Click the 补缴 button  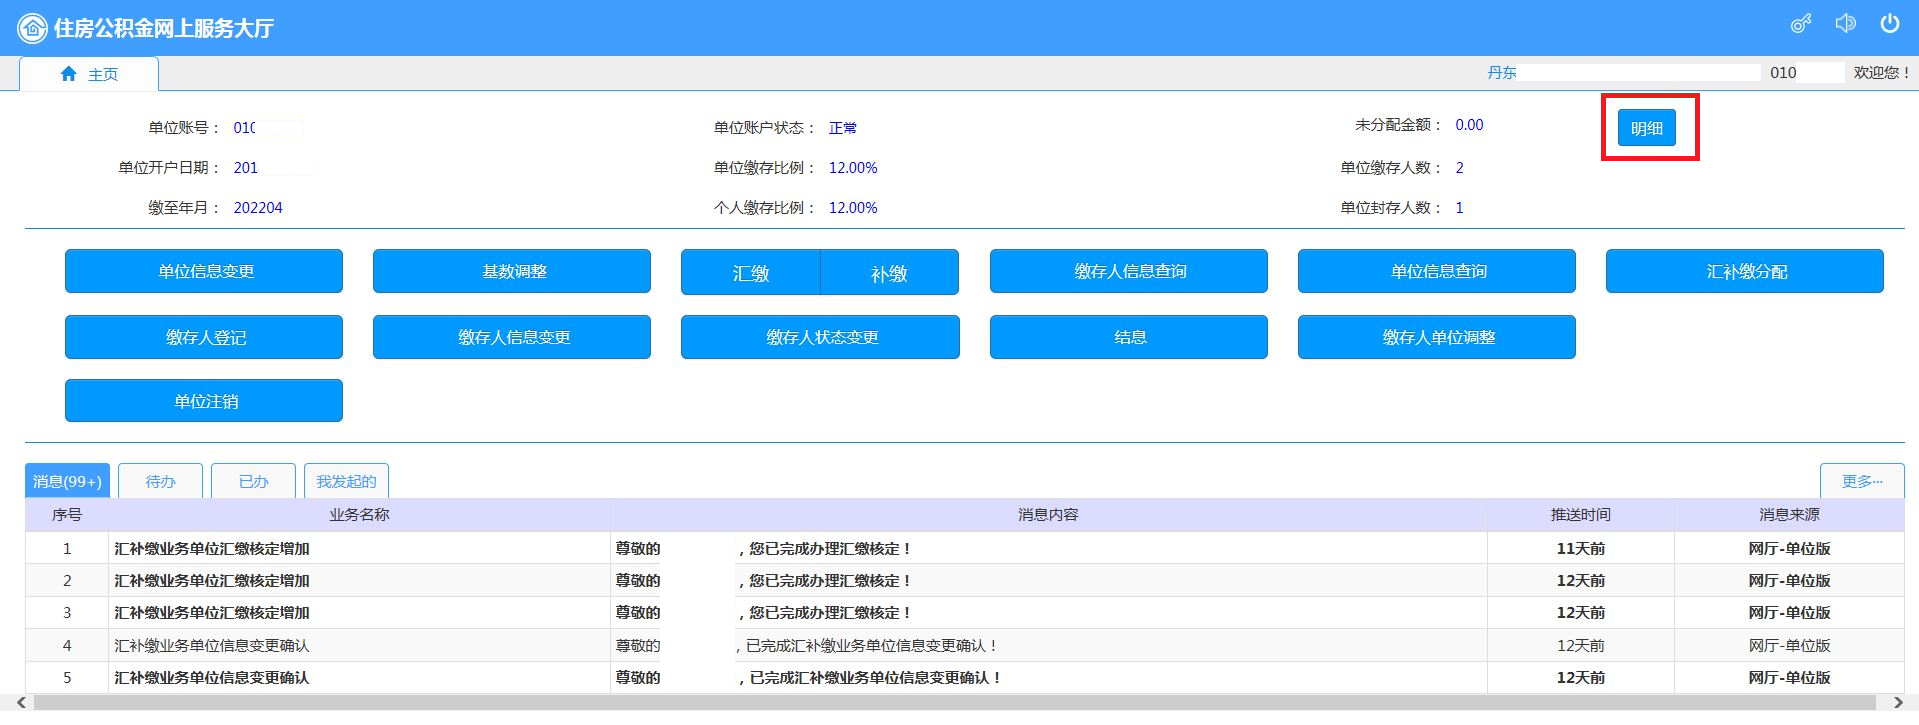pyautogui.click(x=889, y=273)
